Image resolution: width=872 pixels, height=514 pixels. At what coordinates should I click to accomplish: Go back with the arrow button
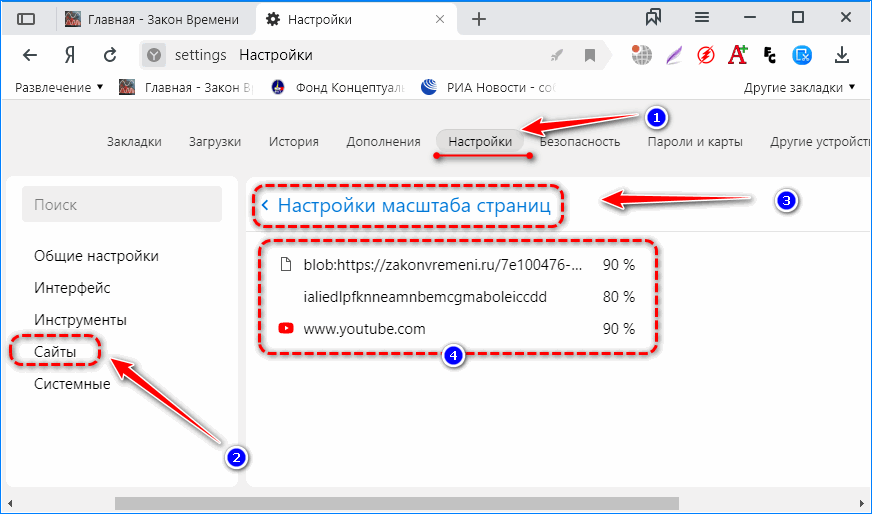(30, 55)
